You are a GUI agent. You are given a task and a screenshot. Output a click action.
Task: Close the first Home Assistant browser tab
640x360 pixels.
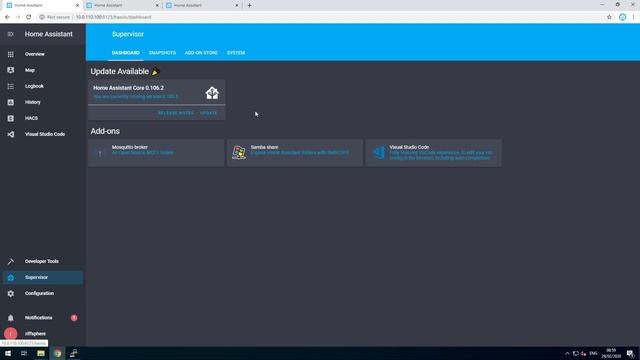pyautogui.click(x=77, y=5)
